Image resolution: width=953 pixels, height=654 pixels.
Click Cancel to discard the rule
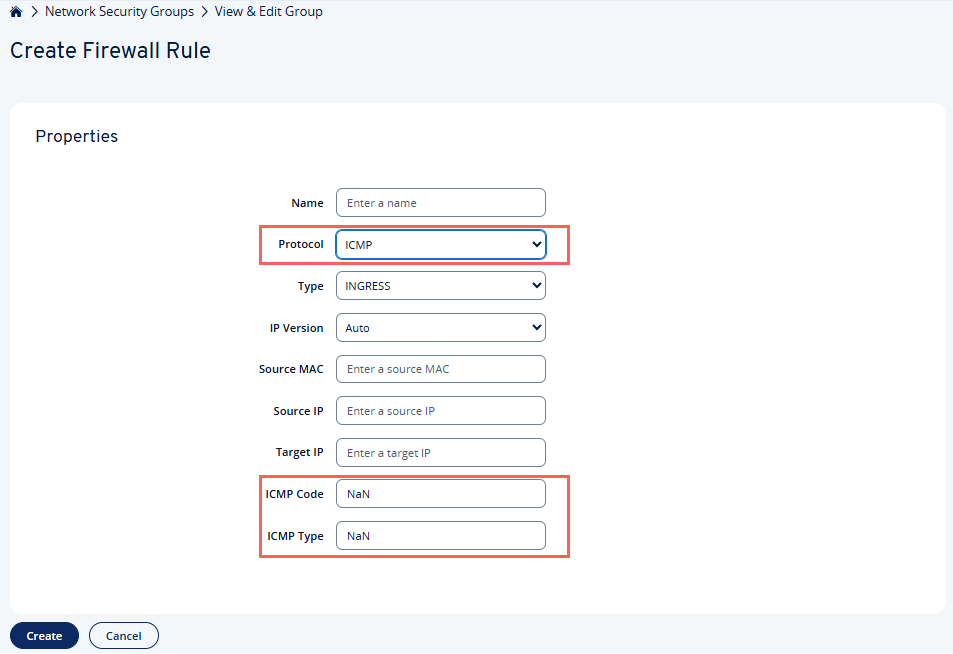pos(123,635)
